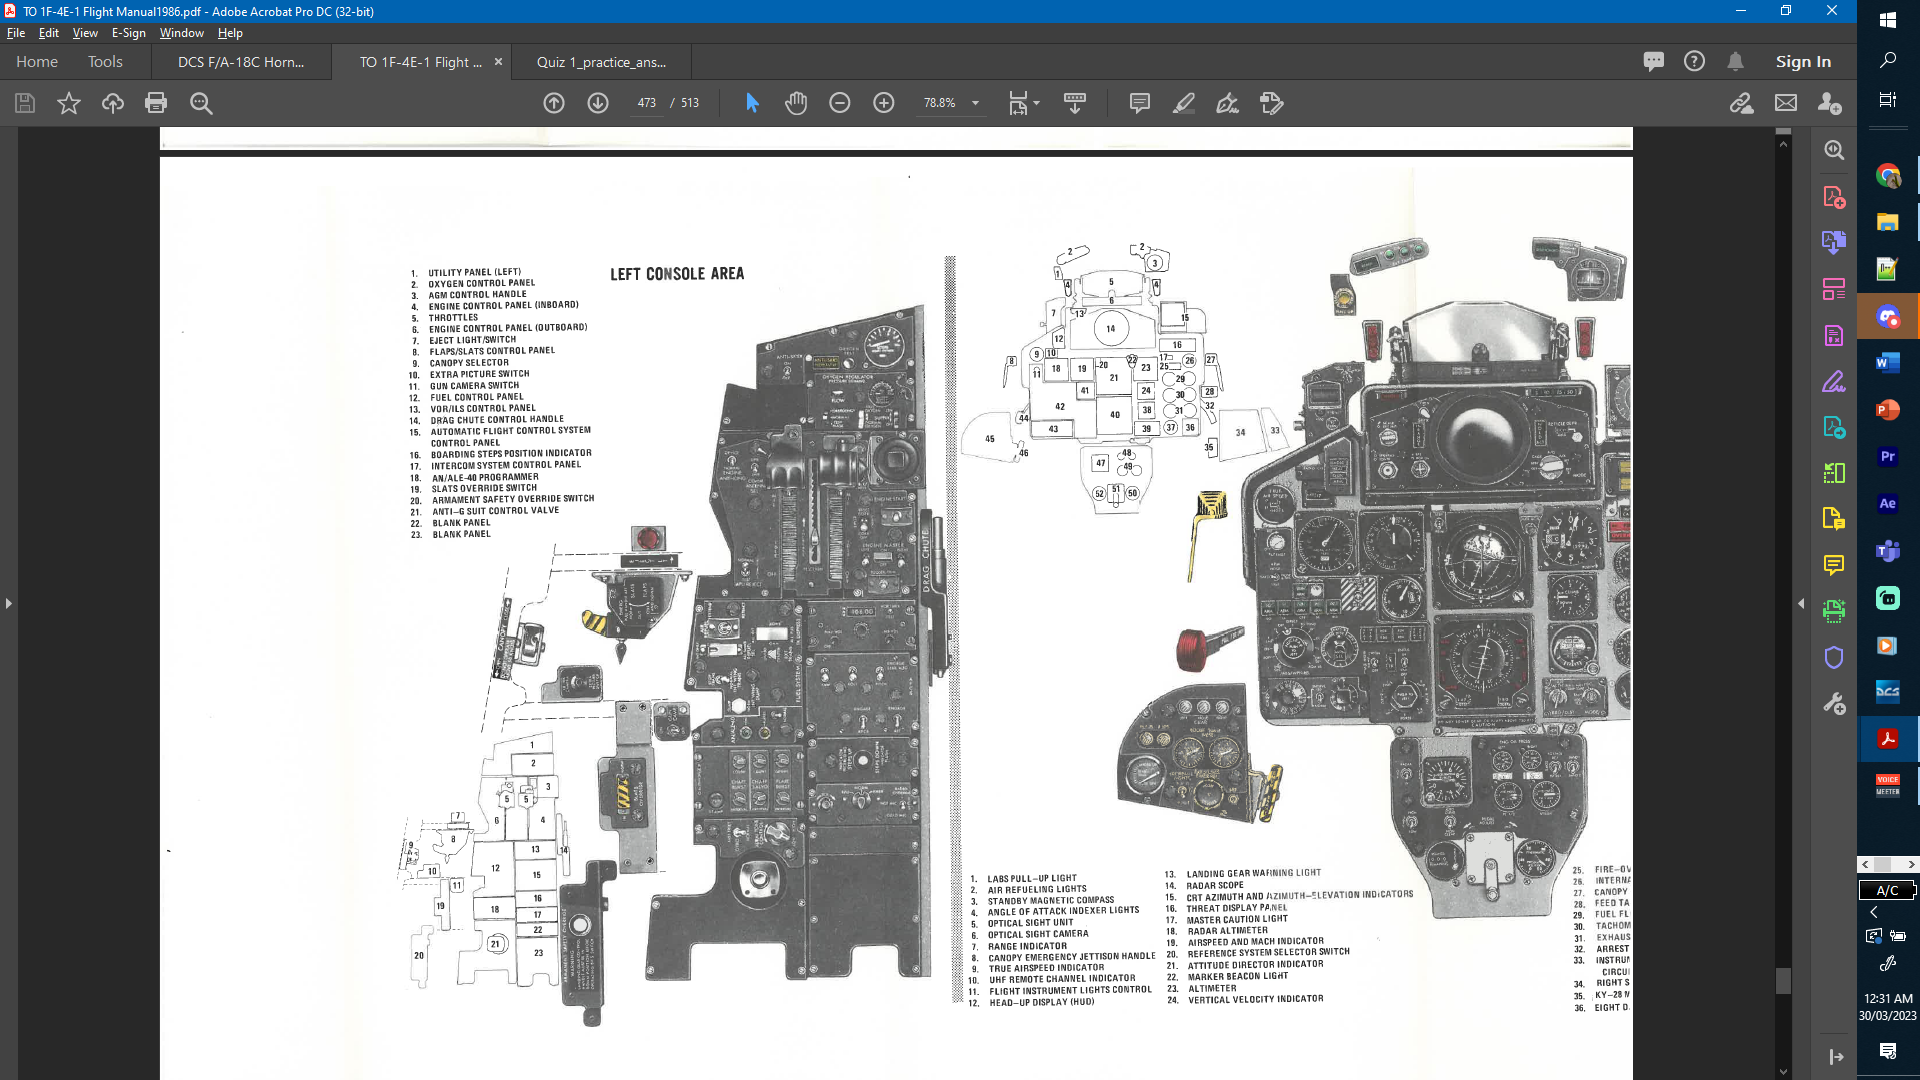1920x1080 pixels.
Task: Open the zoom level dropdown
Action: coord(975,103)
